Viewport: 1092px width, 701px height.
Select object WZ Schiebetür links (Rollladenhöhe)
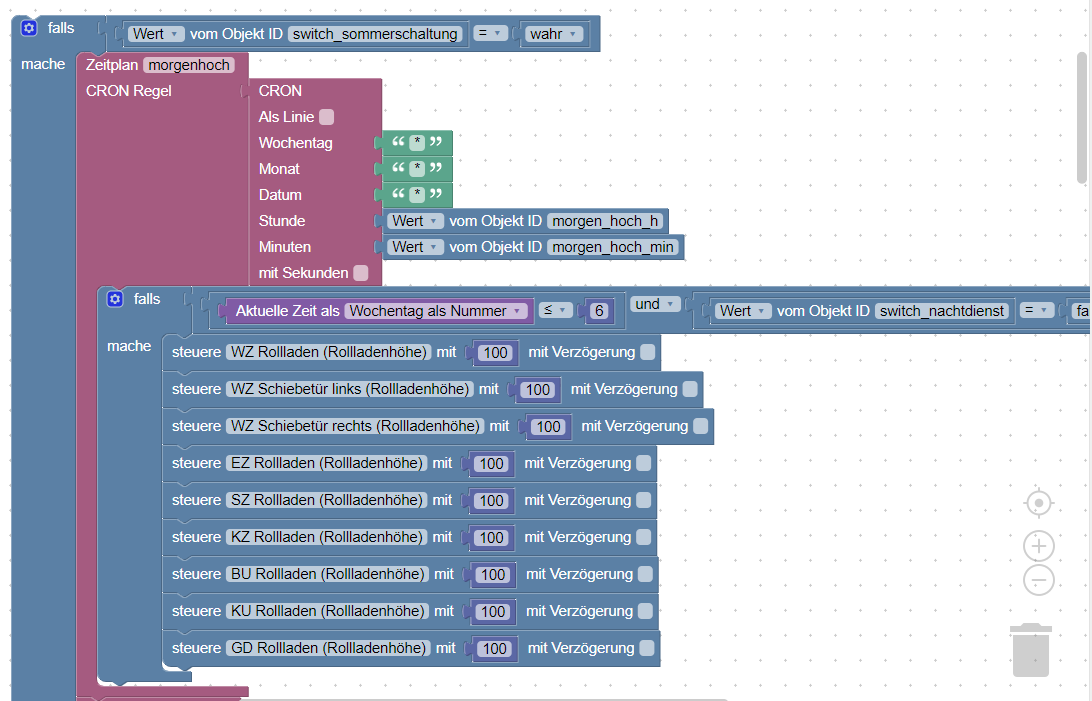(x=350, y=389)
